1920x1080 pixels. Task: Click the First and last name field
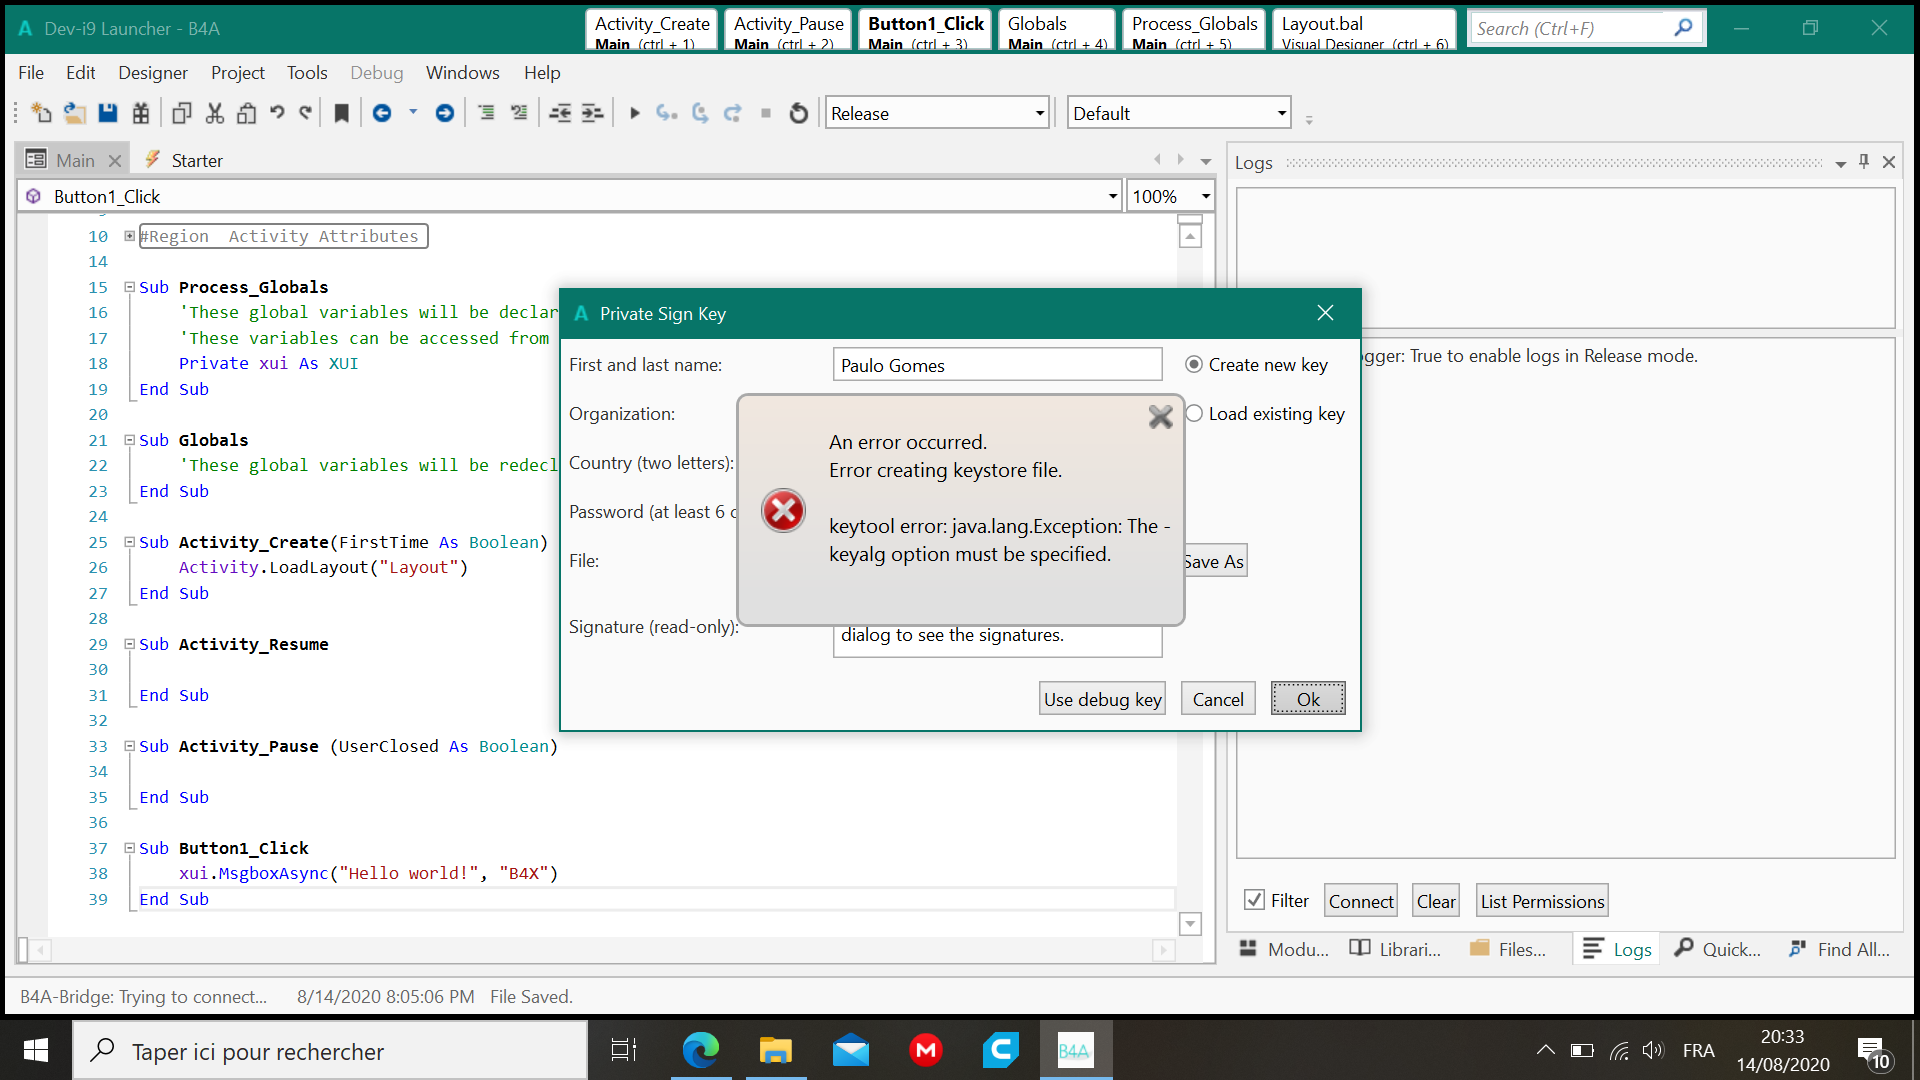997,365
